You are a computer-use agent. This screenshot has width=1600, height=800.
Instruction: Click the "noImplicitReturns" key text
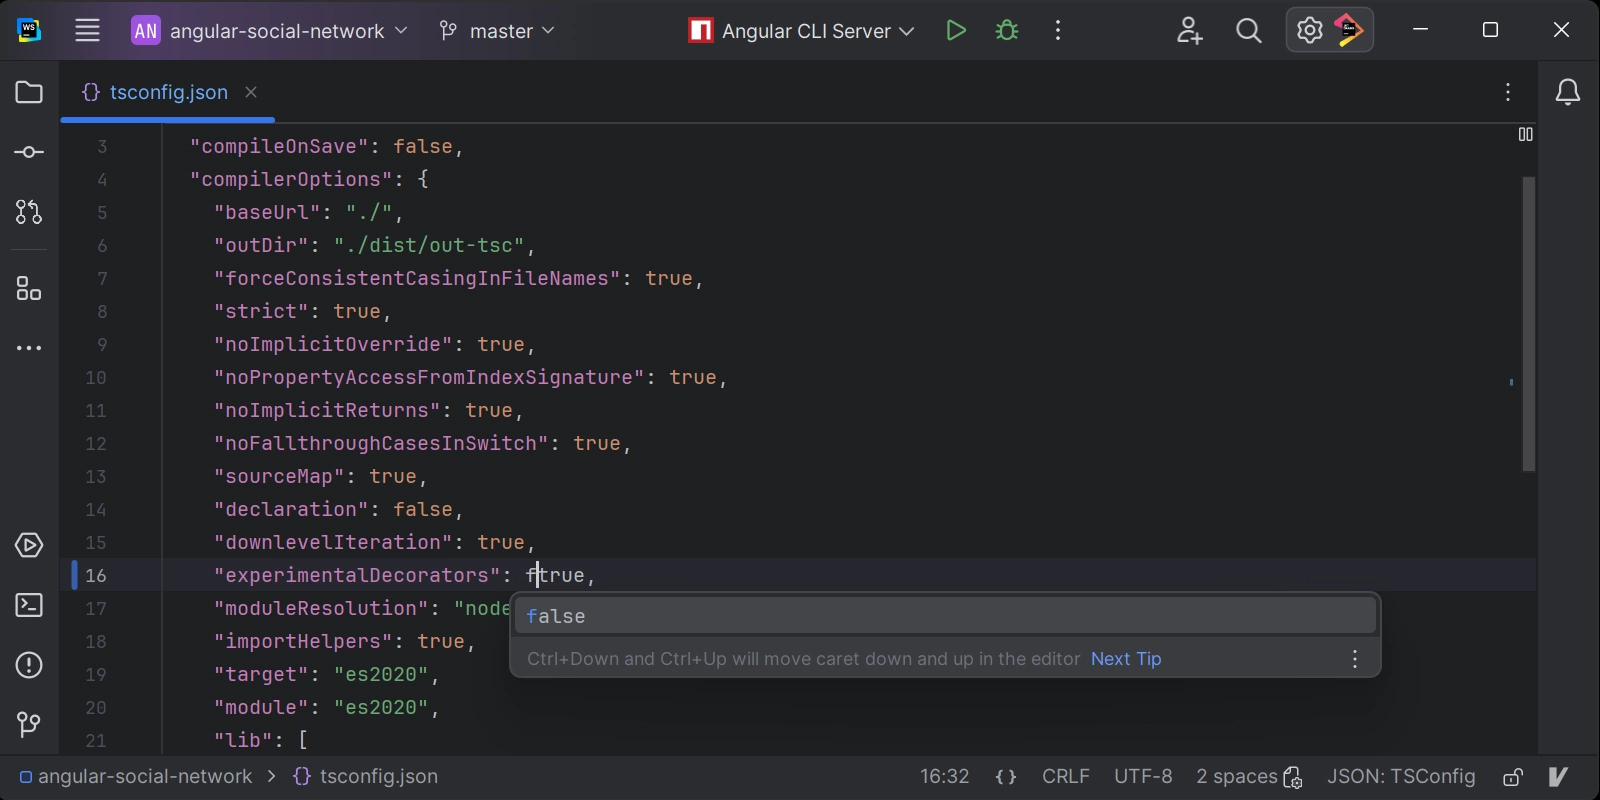tap(327, 410)
